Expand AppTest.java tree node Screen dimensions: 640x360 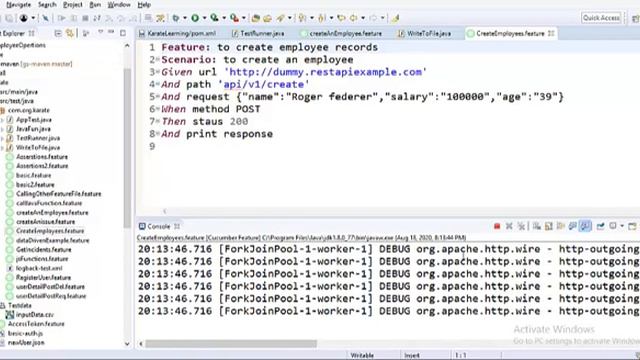(x=2, y=120)
